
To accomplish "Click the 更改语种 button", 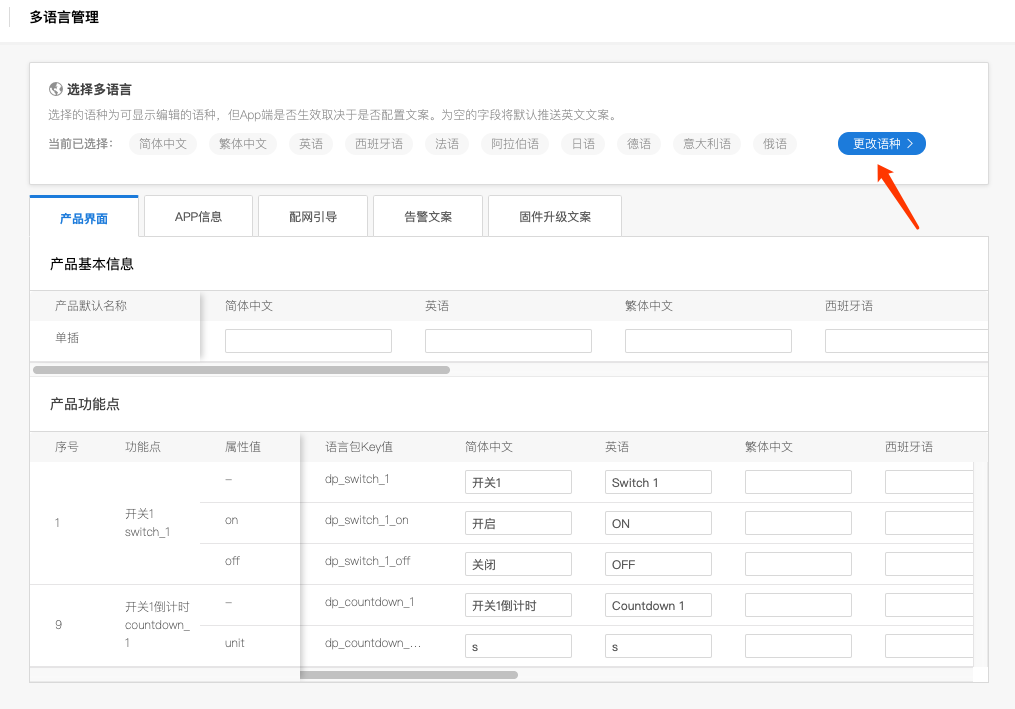I will pos(882,144).
